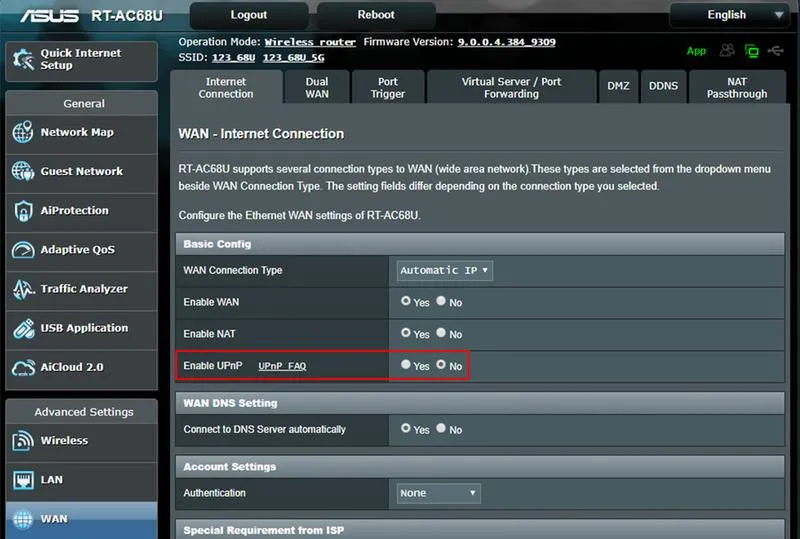
Task: Click the green App link
Action: click(696, 51)
